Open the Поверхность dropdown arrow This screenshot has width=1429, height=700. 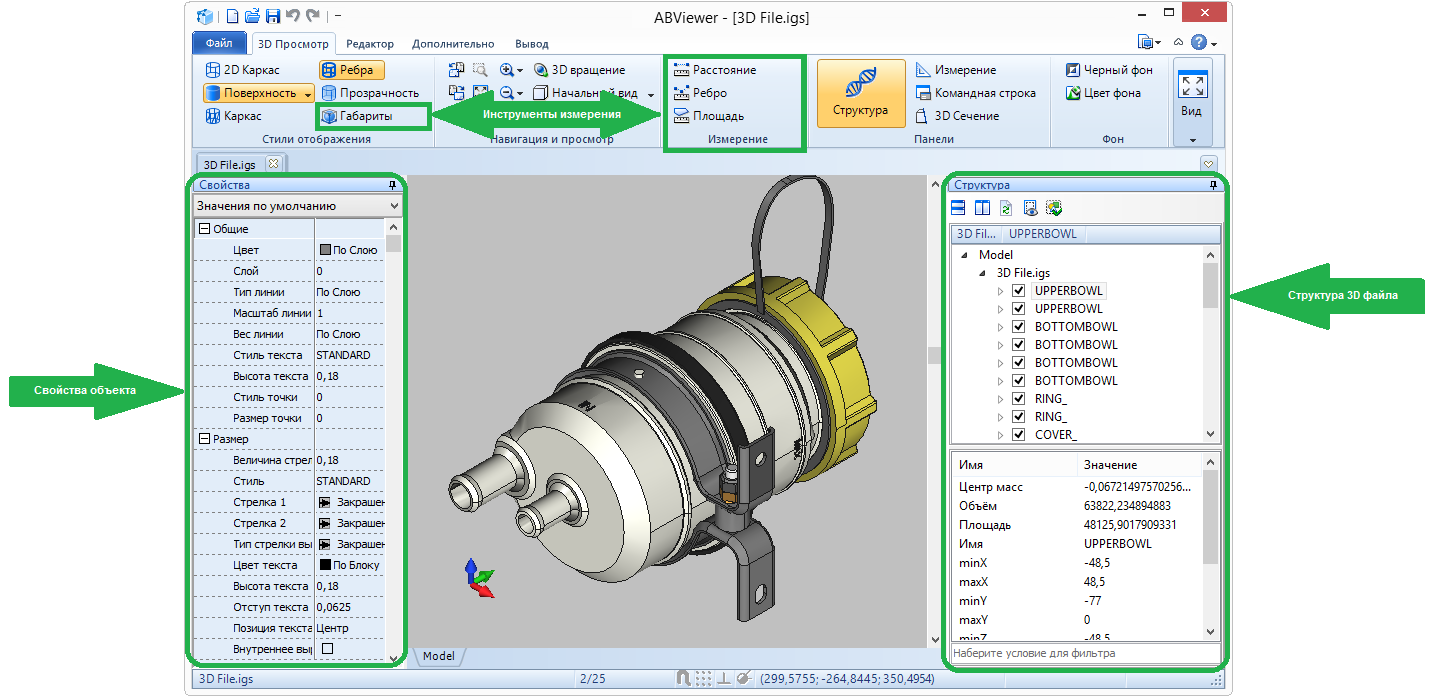(x=308, y=94)
